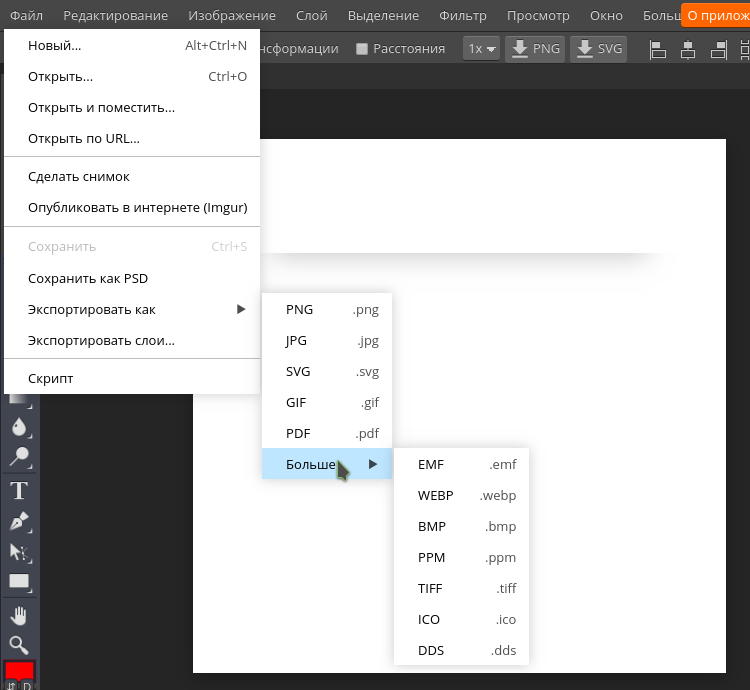Select Открыть и поместить...
This screenshot has width=750, height=690.
(x=132, y=108)
